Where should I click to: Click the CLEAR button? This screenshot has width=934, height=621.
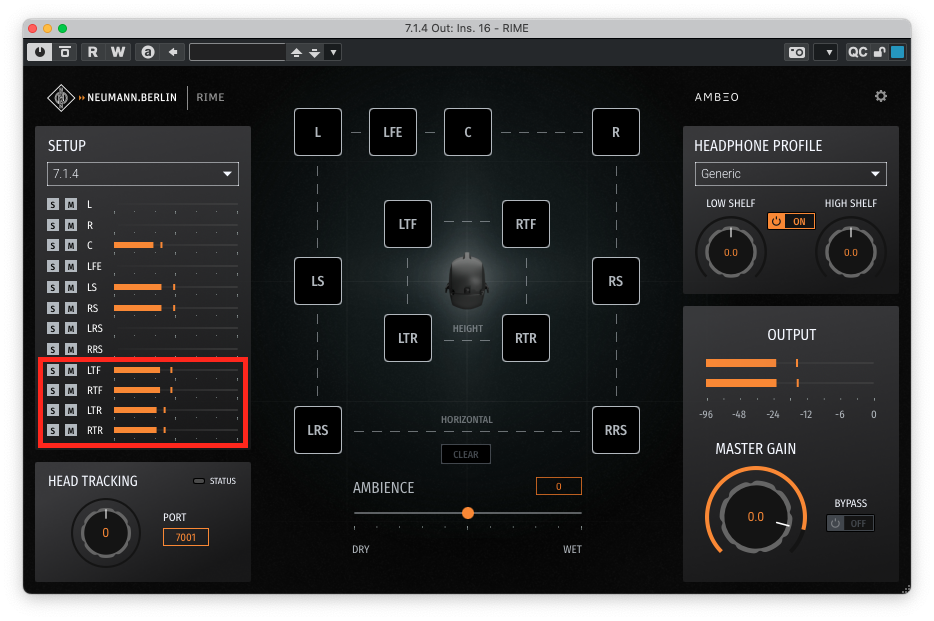pos(466,454)
